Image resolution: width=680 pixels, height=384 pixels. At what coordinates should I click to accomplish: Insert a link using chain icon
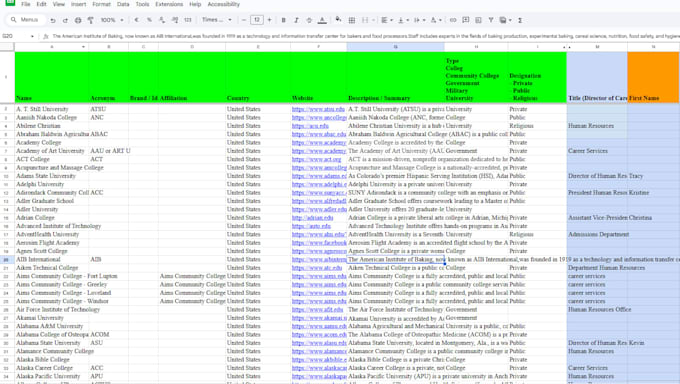[x=453, y=20]
